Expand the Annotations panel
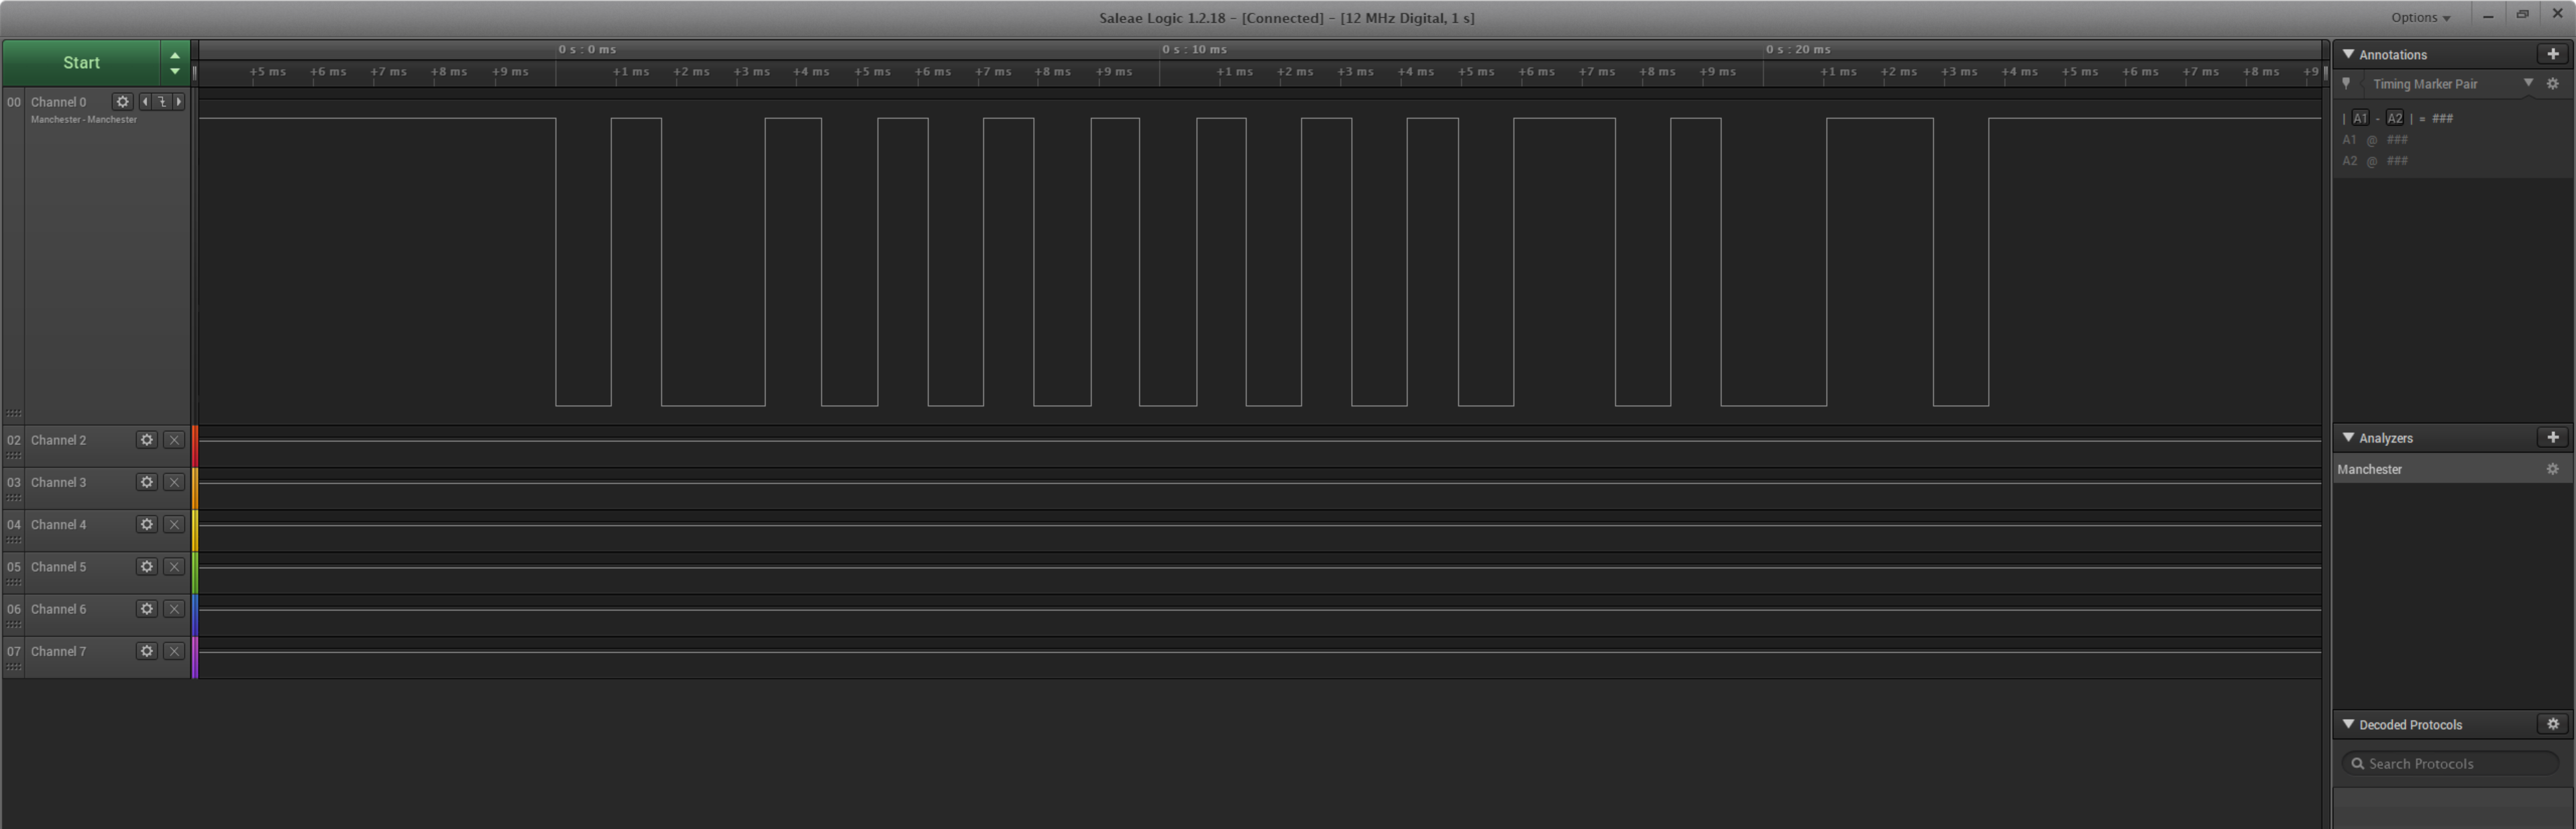2576x829 pixels. (x=2348, y=54)
